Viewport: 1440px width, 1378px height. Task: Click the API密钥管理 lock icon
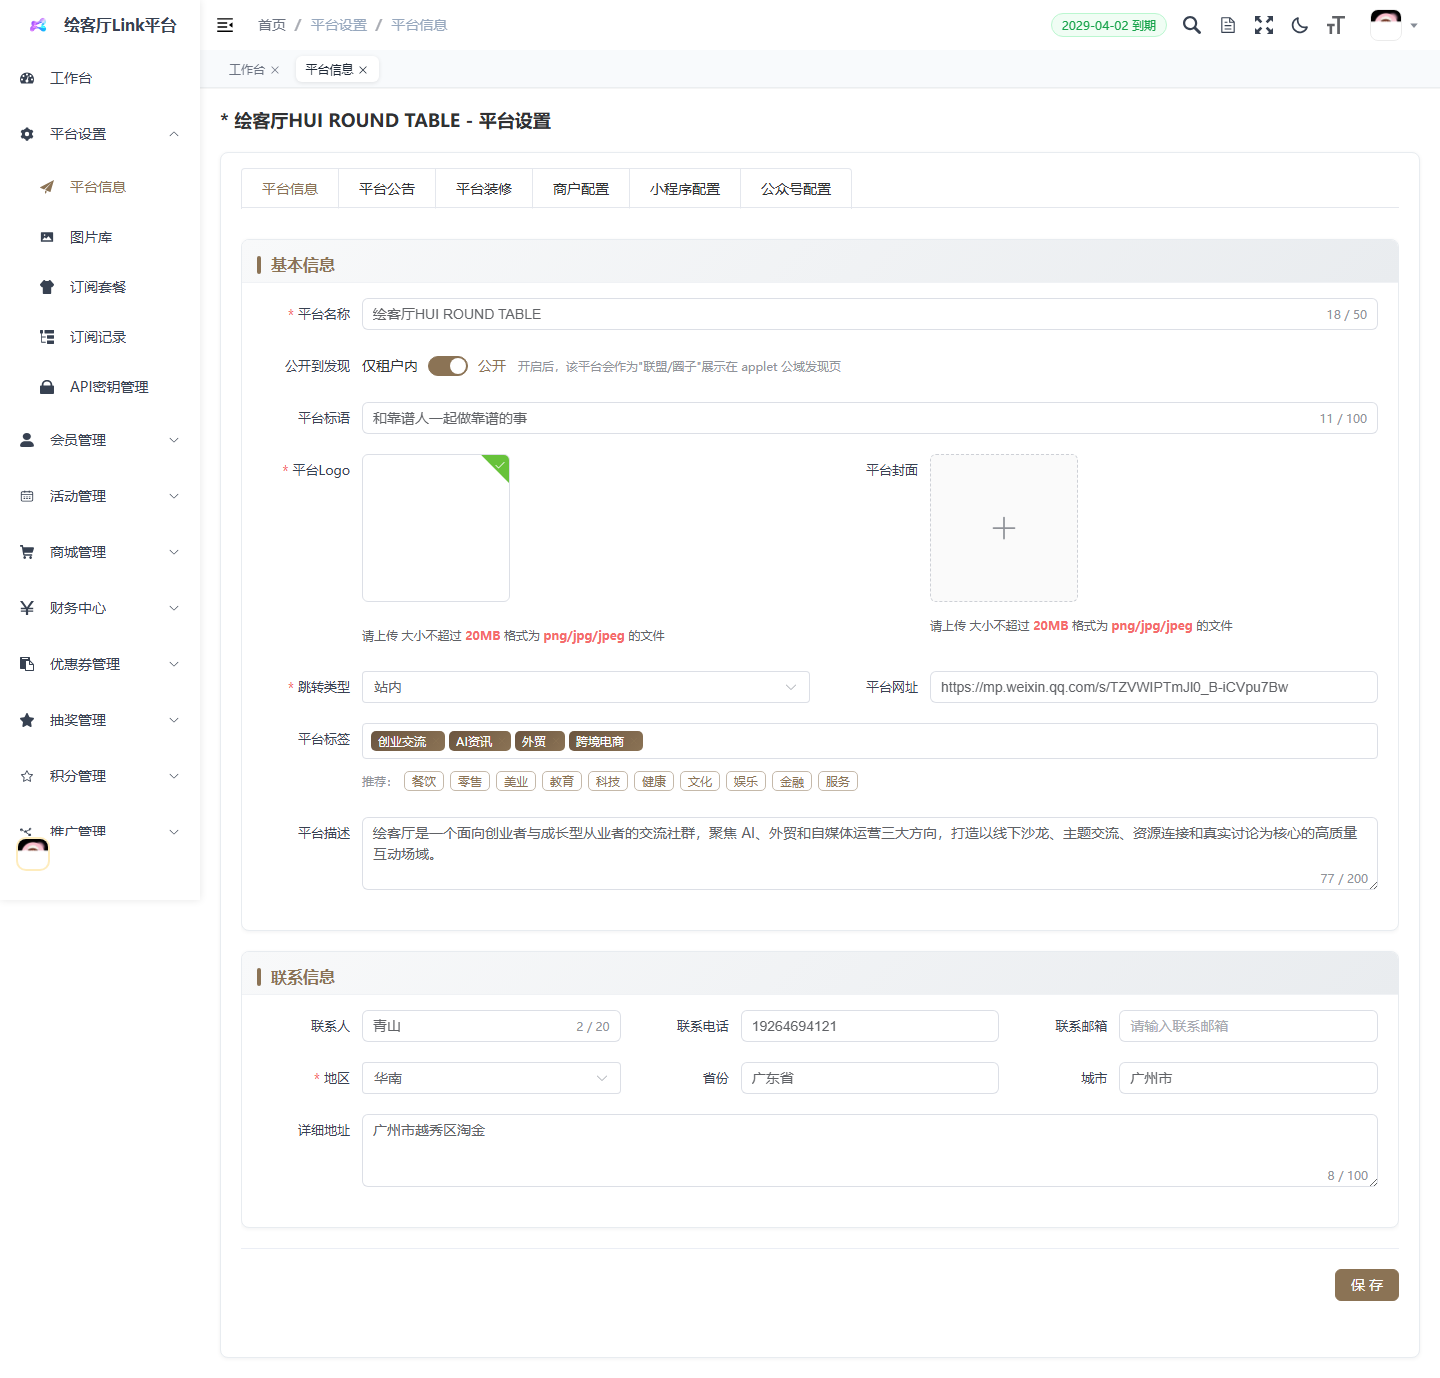[47, 387]
